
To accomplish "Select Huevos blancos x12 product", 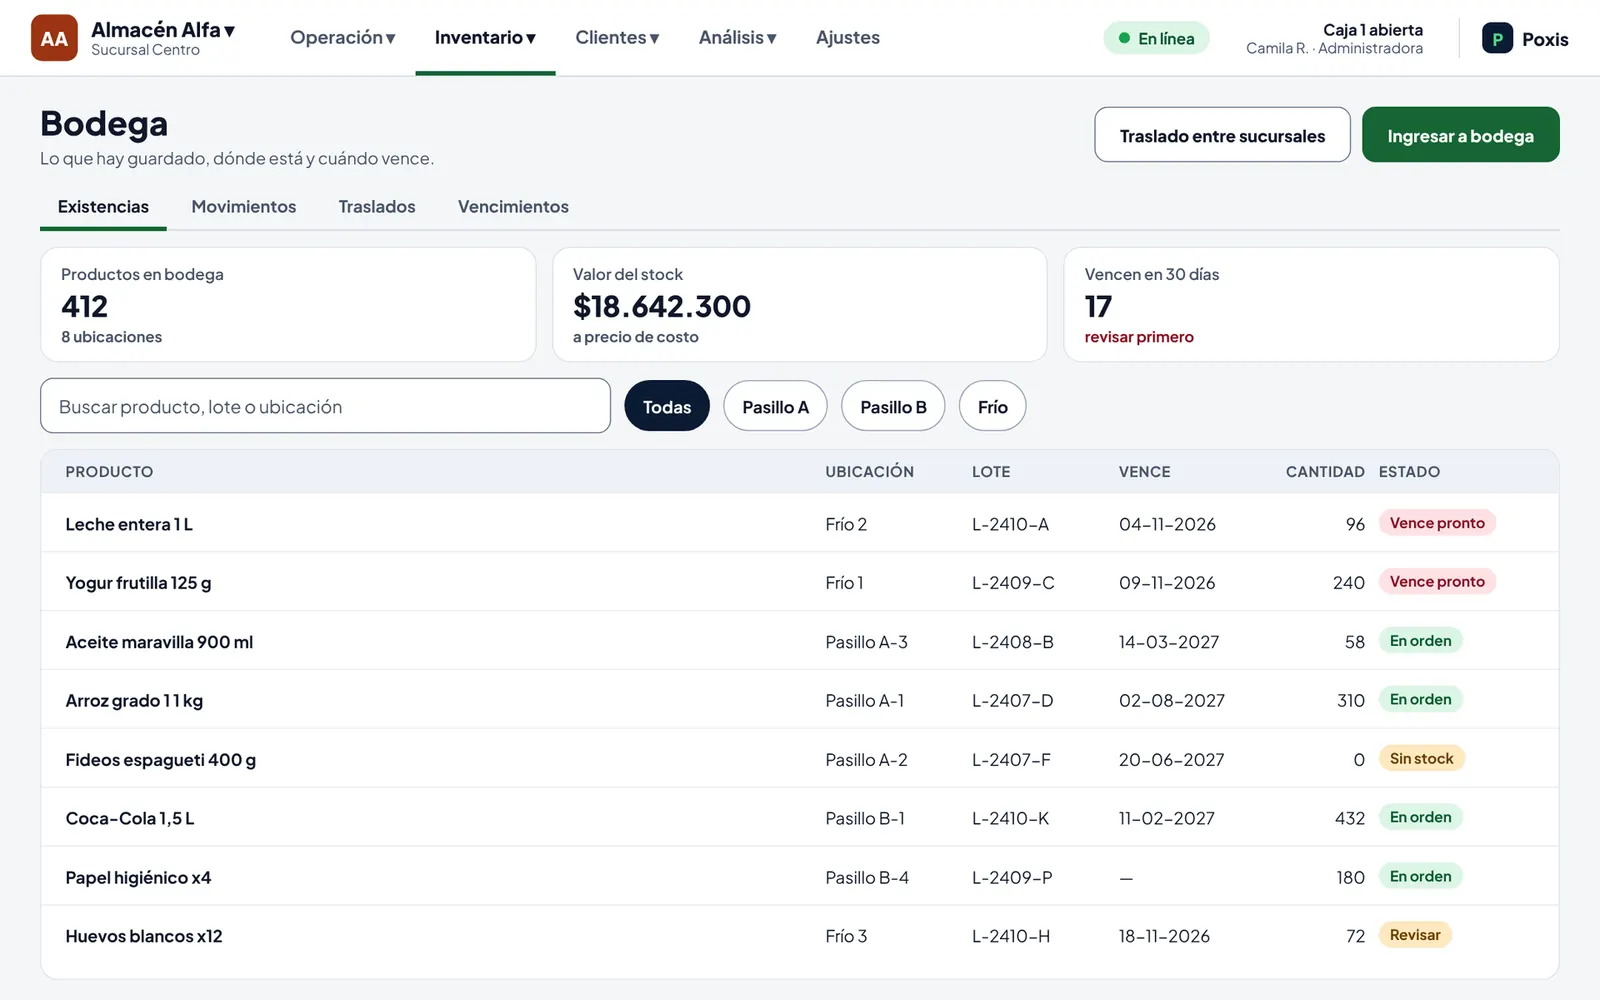I will tap(144, 937).
